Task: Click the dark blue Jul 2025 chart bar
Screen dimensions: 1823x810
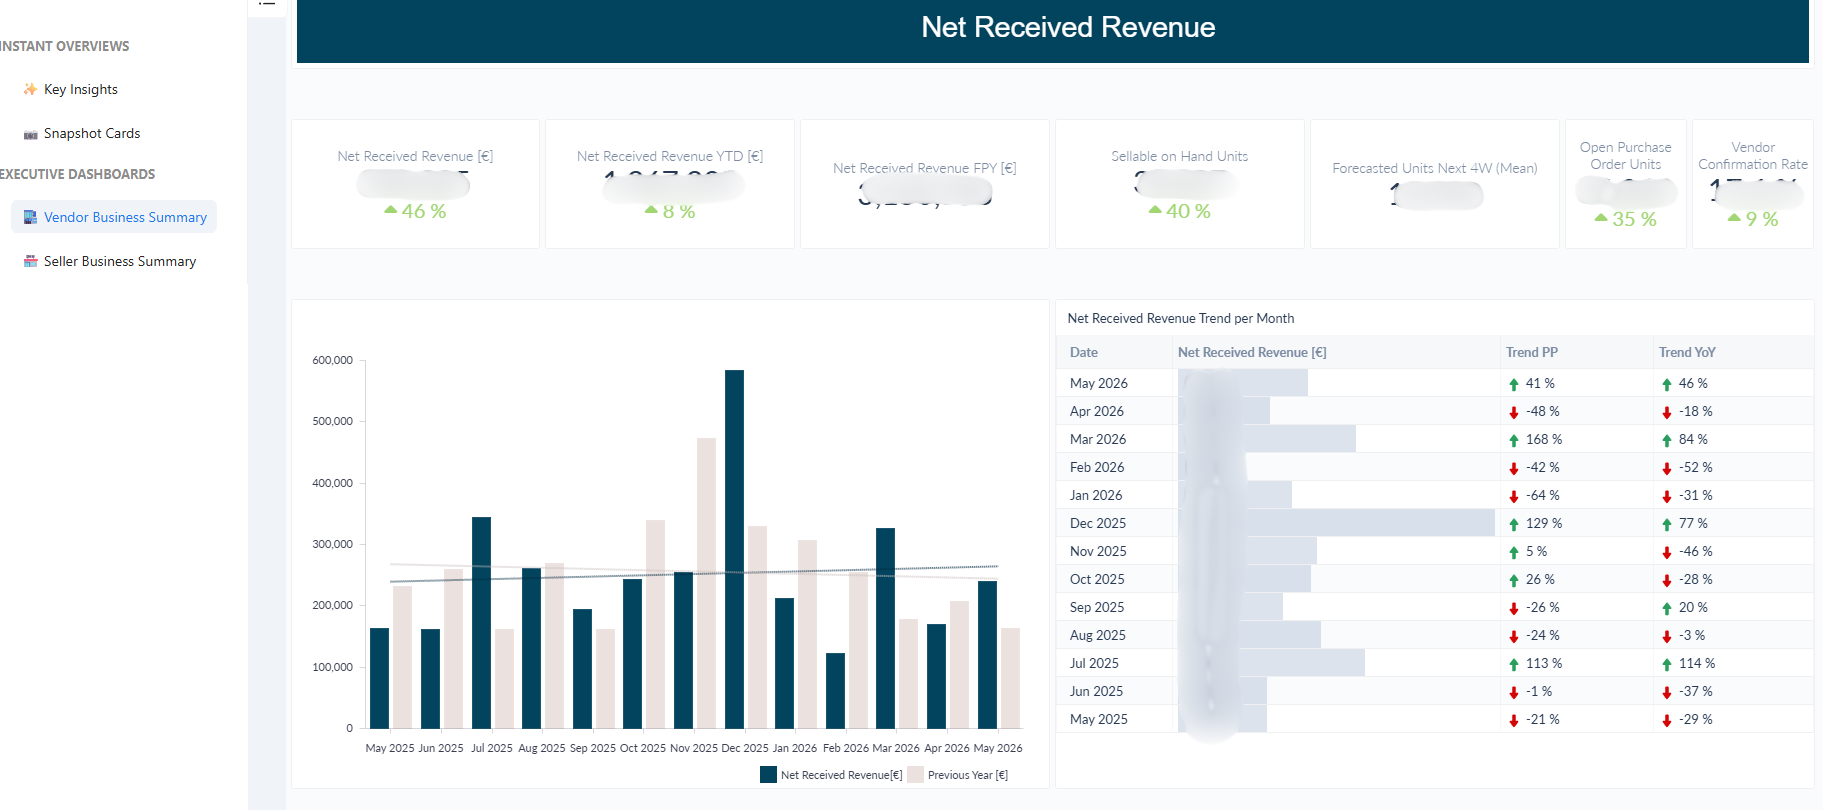Action: click(481, 622)
